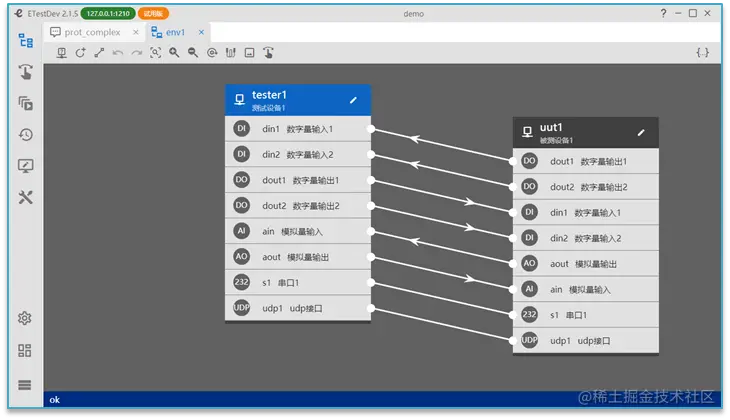Select uut1 aout row

coord(586,264)
